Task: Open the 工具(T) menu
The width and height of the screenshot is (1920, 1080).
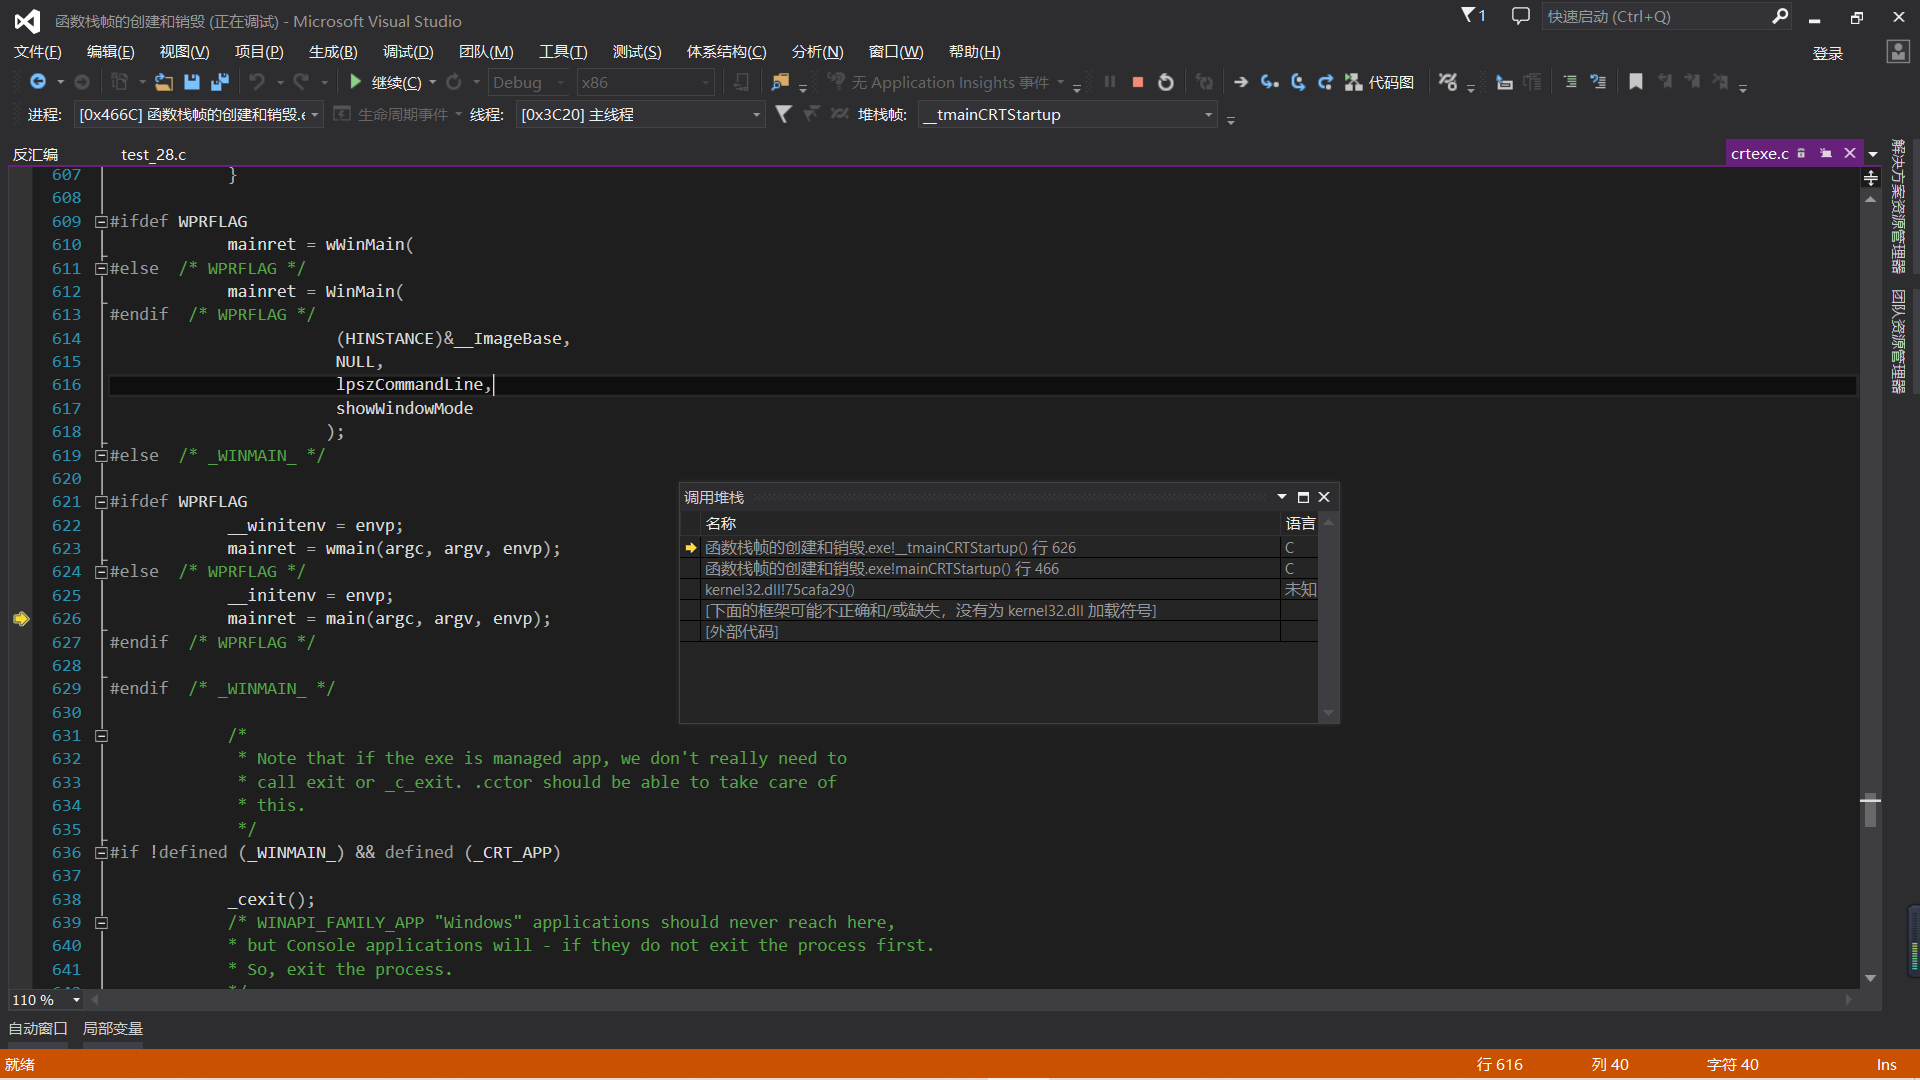Action: coord(563,52)
